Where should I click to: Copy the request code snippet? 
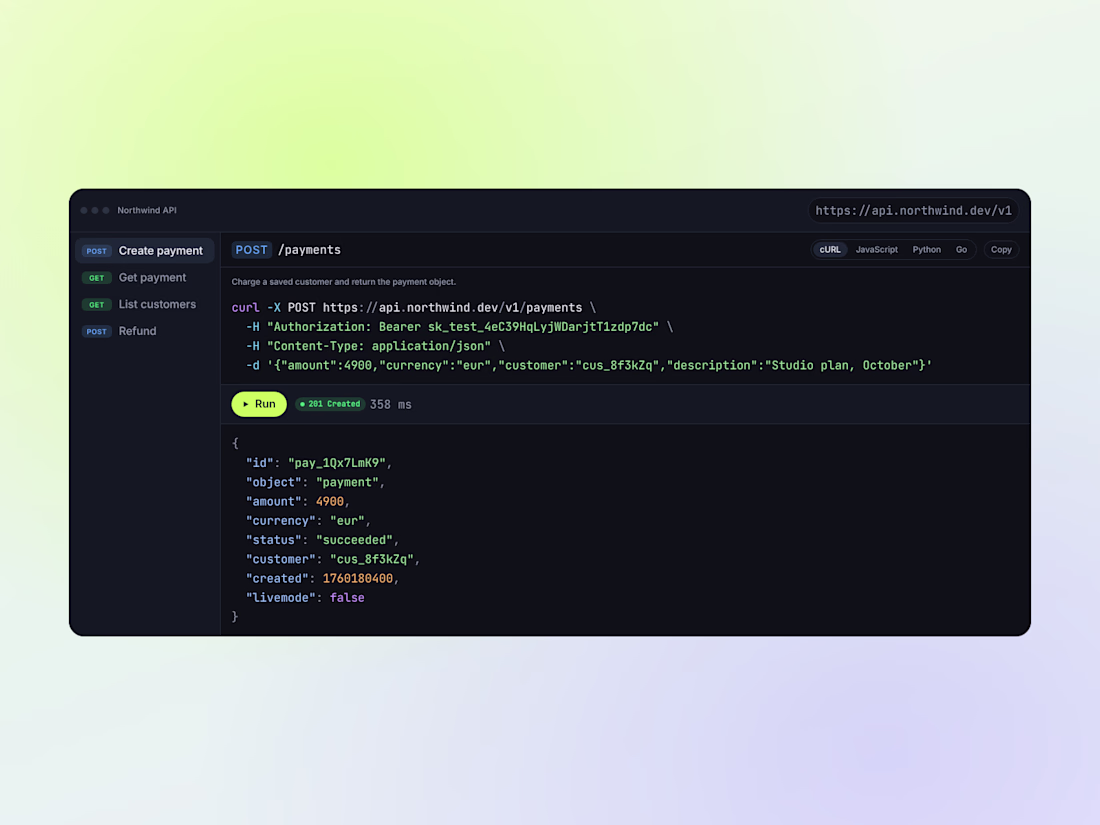coord(1001,250)
